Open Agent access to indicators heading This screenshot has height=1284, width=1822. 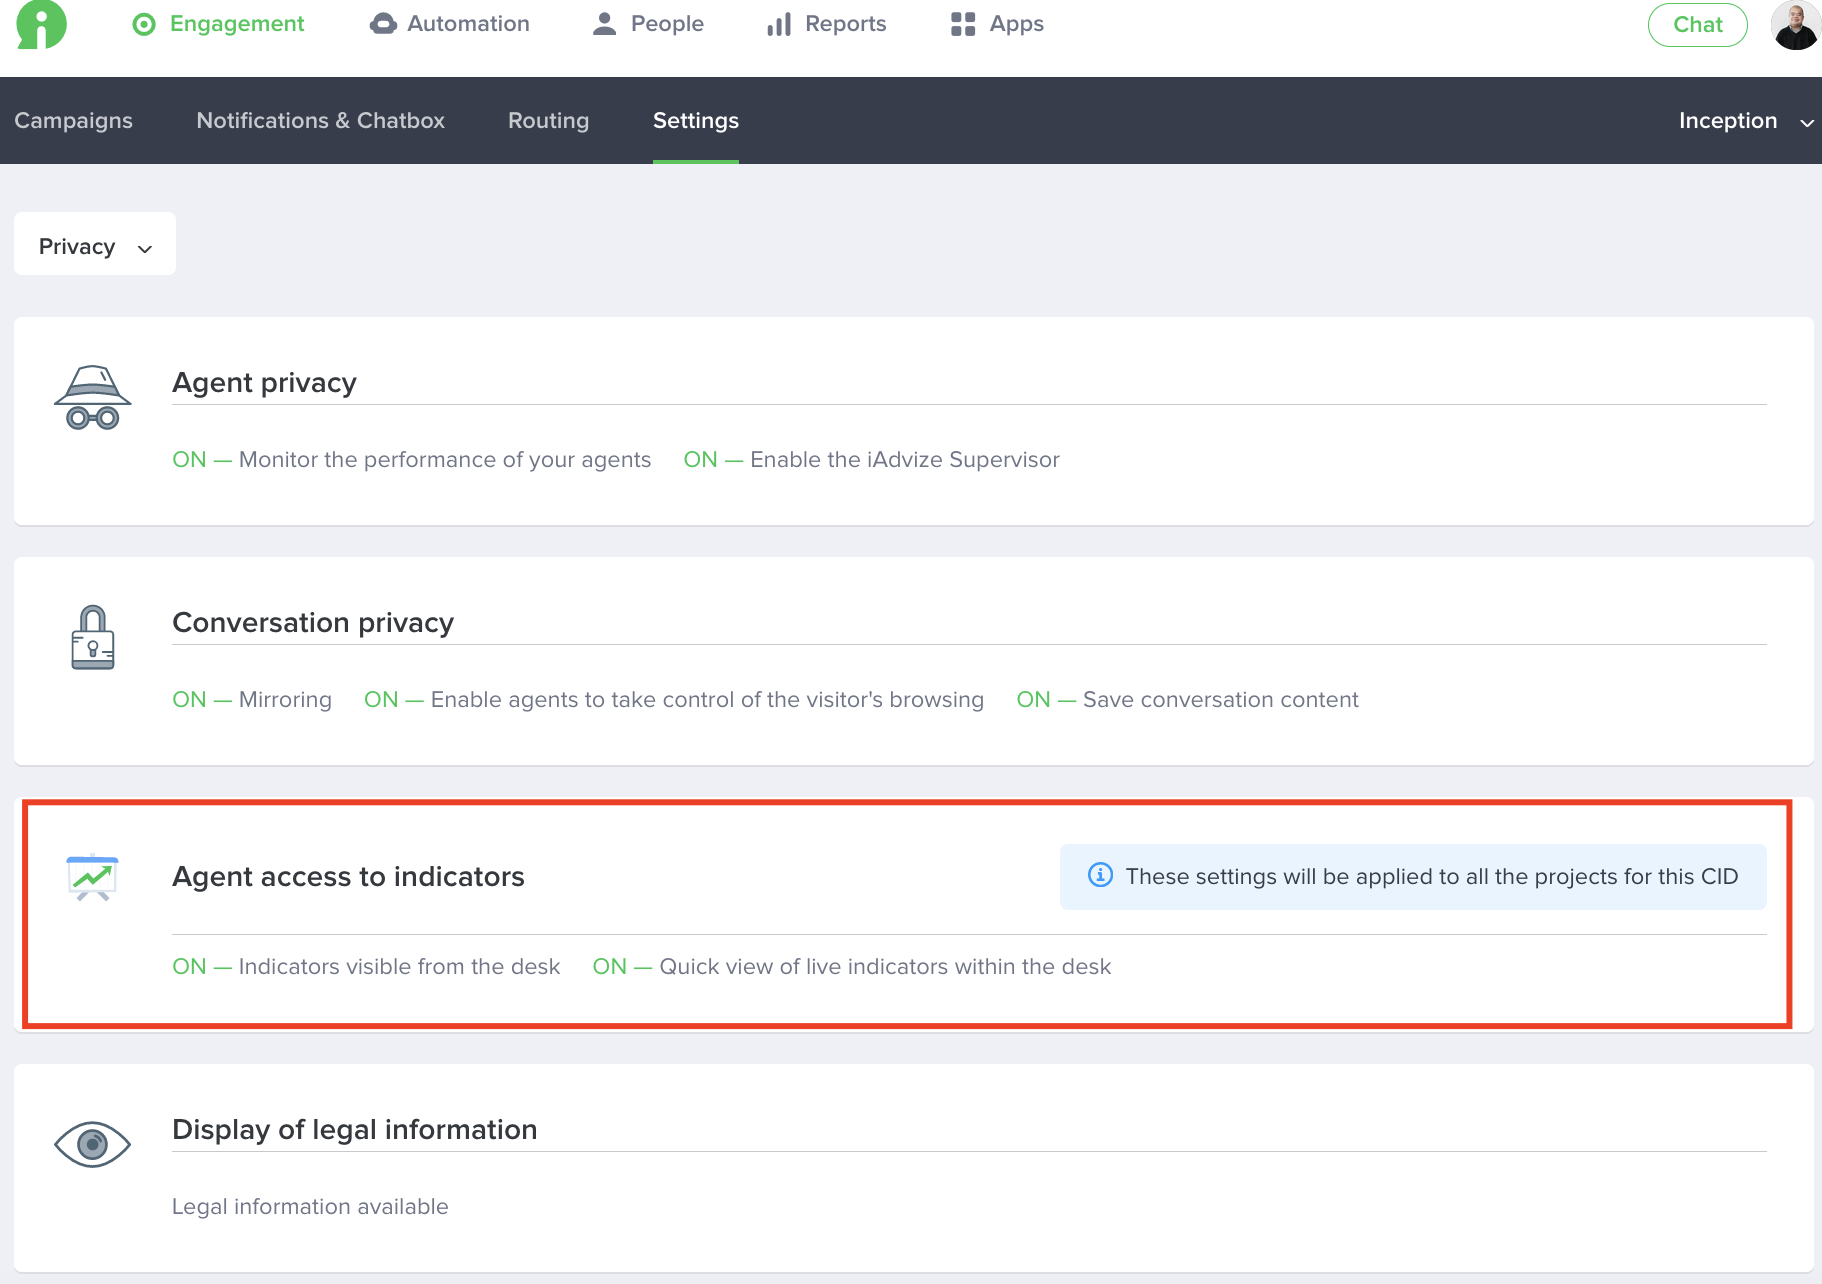(348, 876)
